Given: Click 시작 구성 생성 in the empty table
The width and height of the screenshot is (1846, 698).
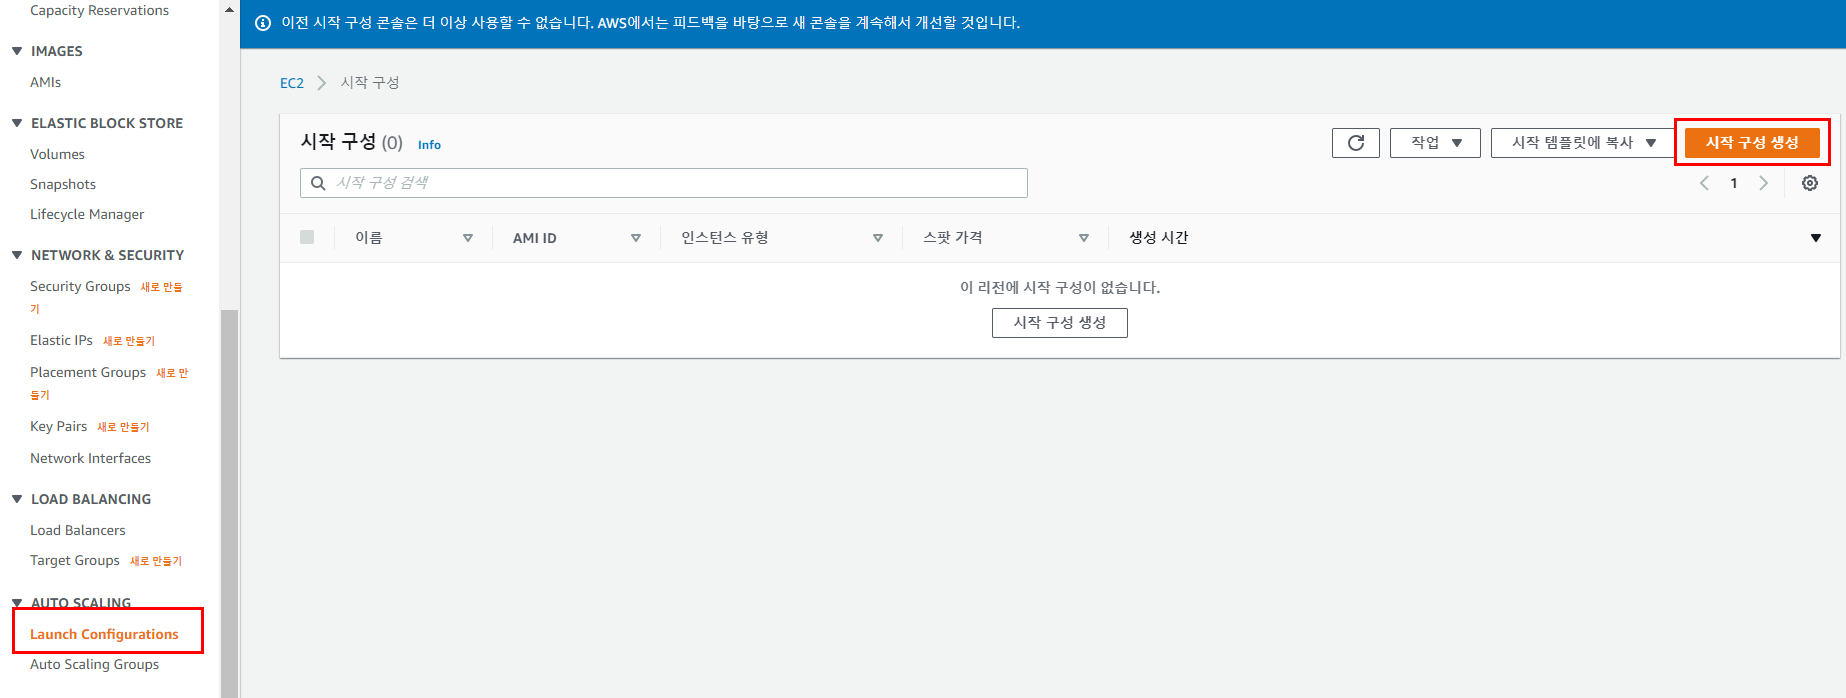Looking at the screenshot, I should point(1060,323).
